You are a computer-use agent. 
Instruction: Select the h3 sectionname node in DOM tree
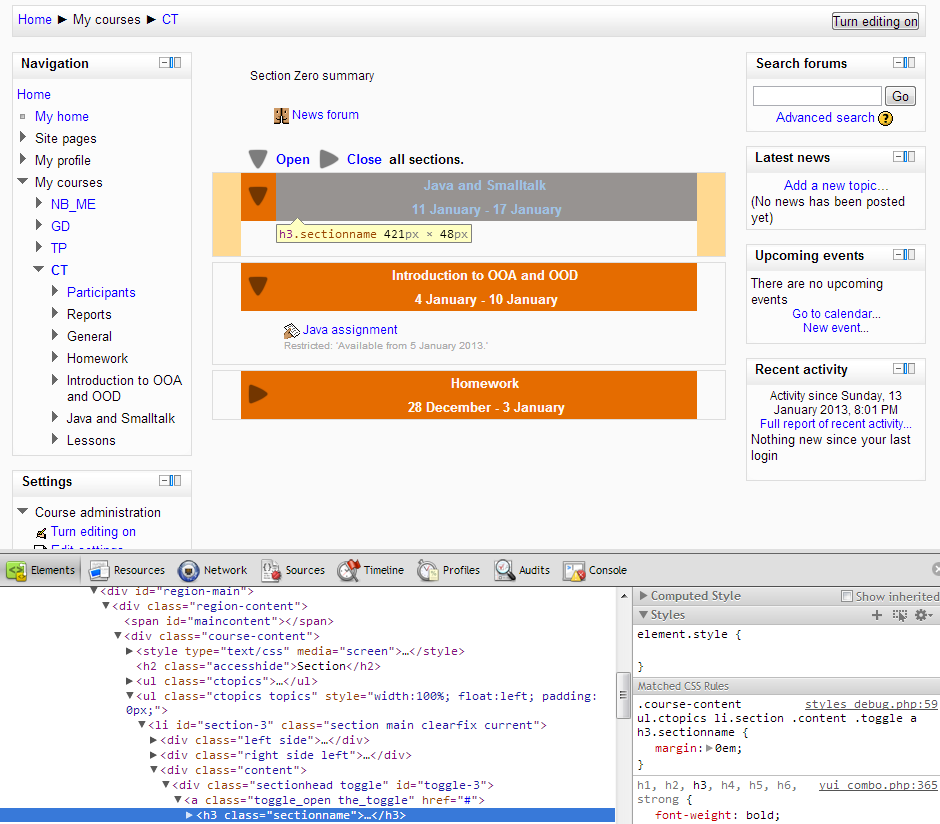click(307, 815)
